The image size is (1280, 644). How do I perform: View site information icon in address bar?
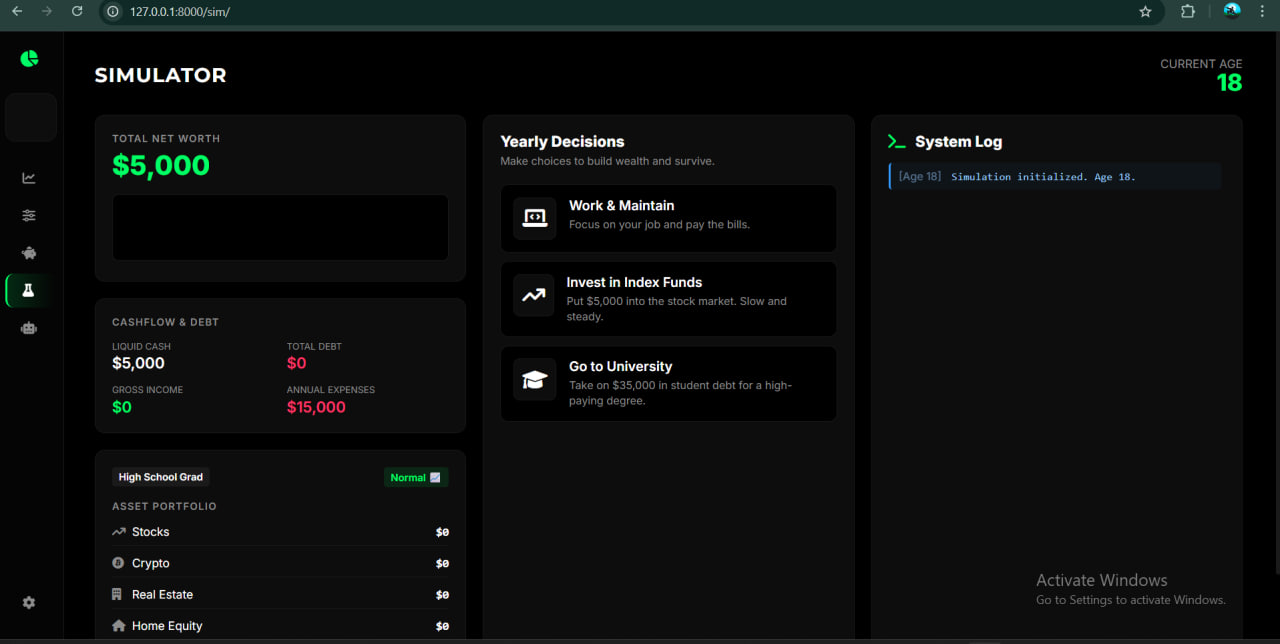[113, 11]
